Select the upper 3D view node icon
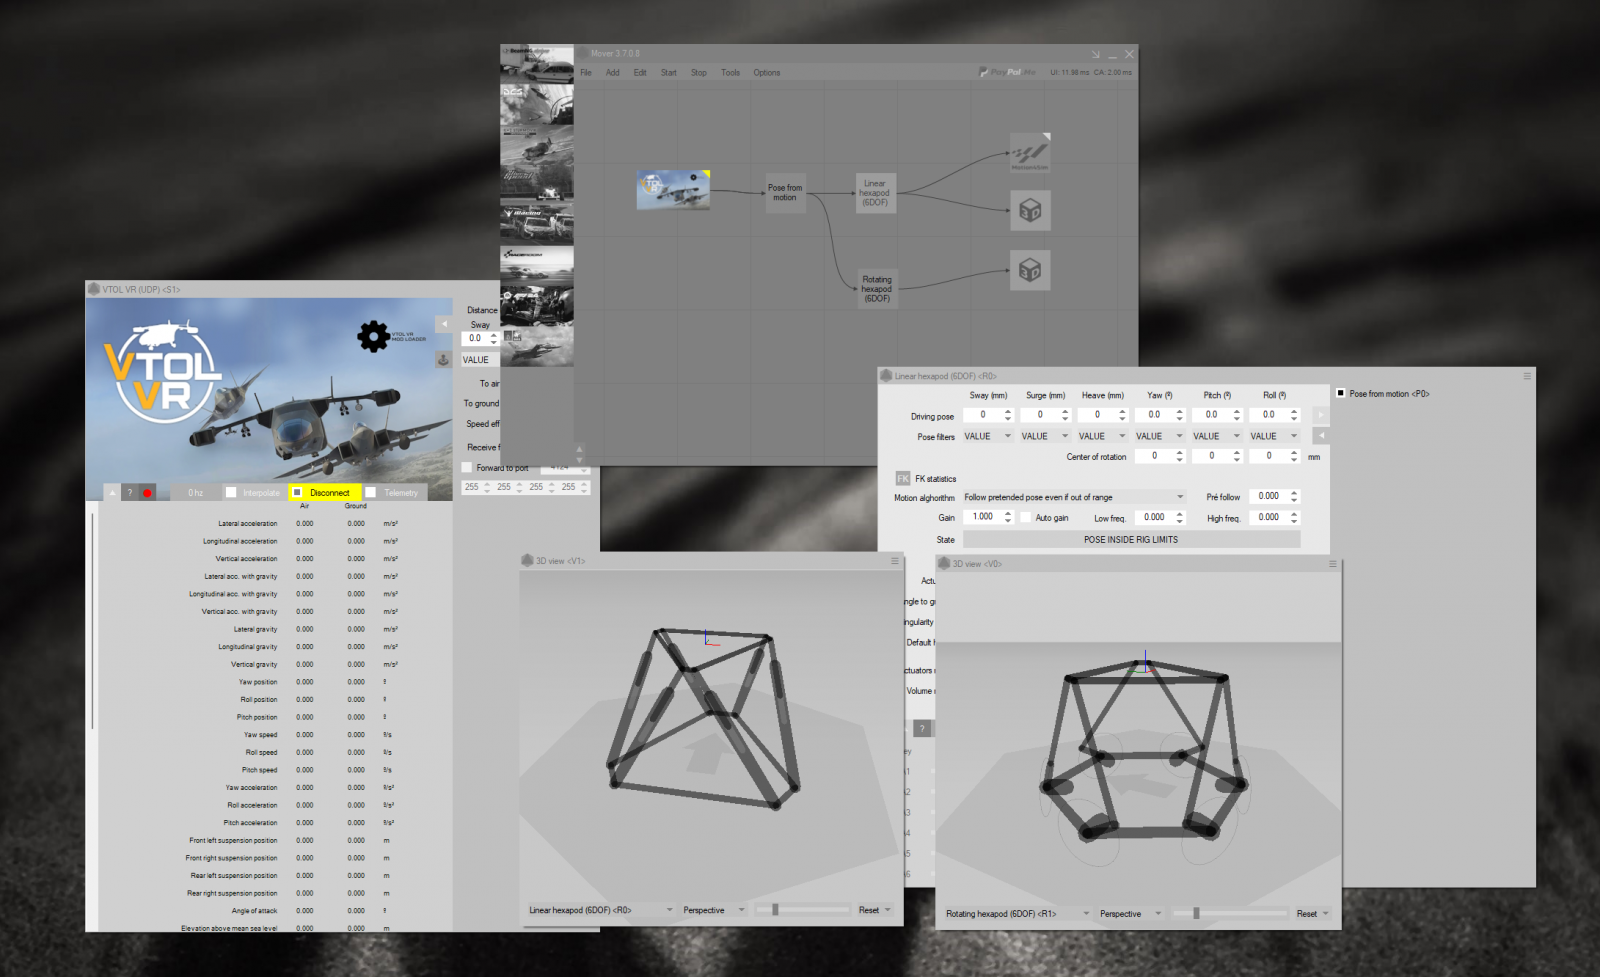 (1030, 211)
